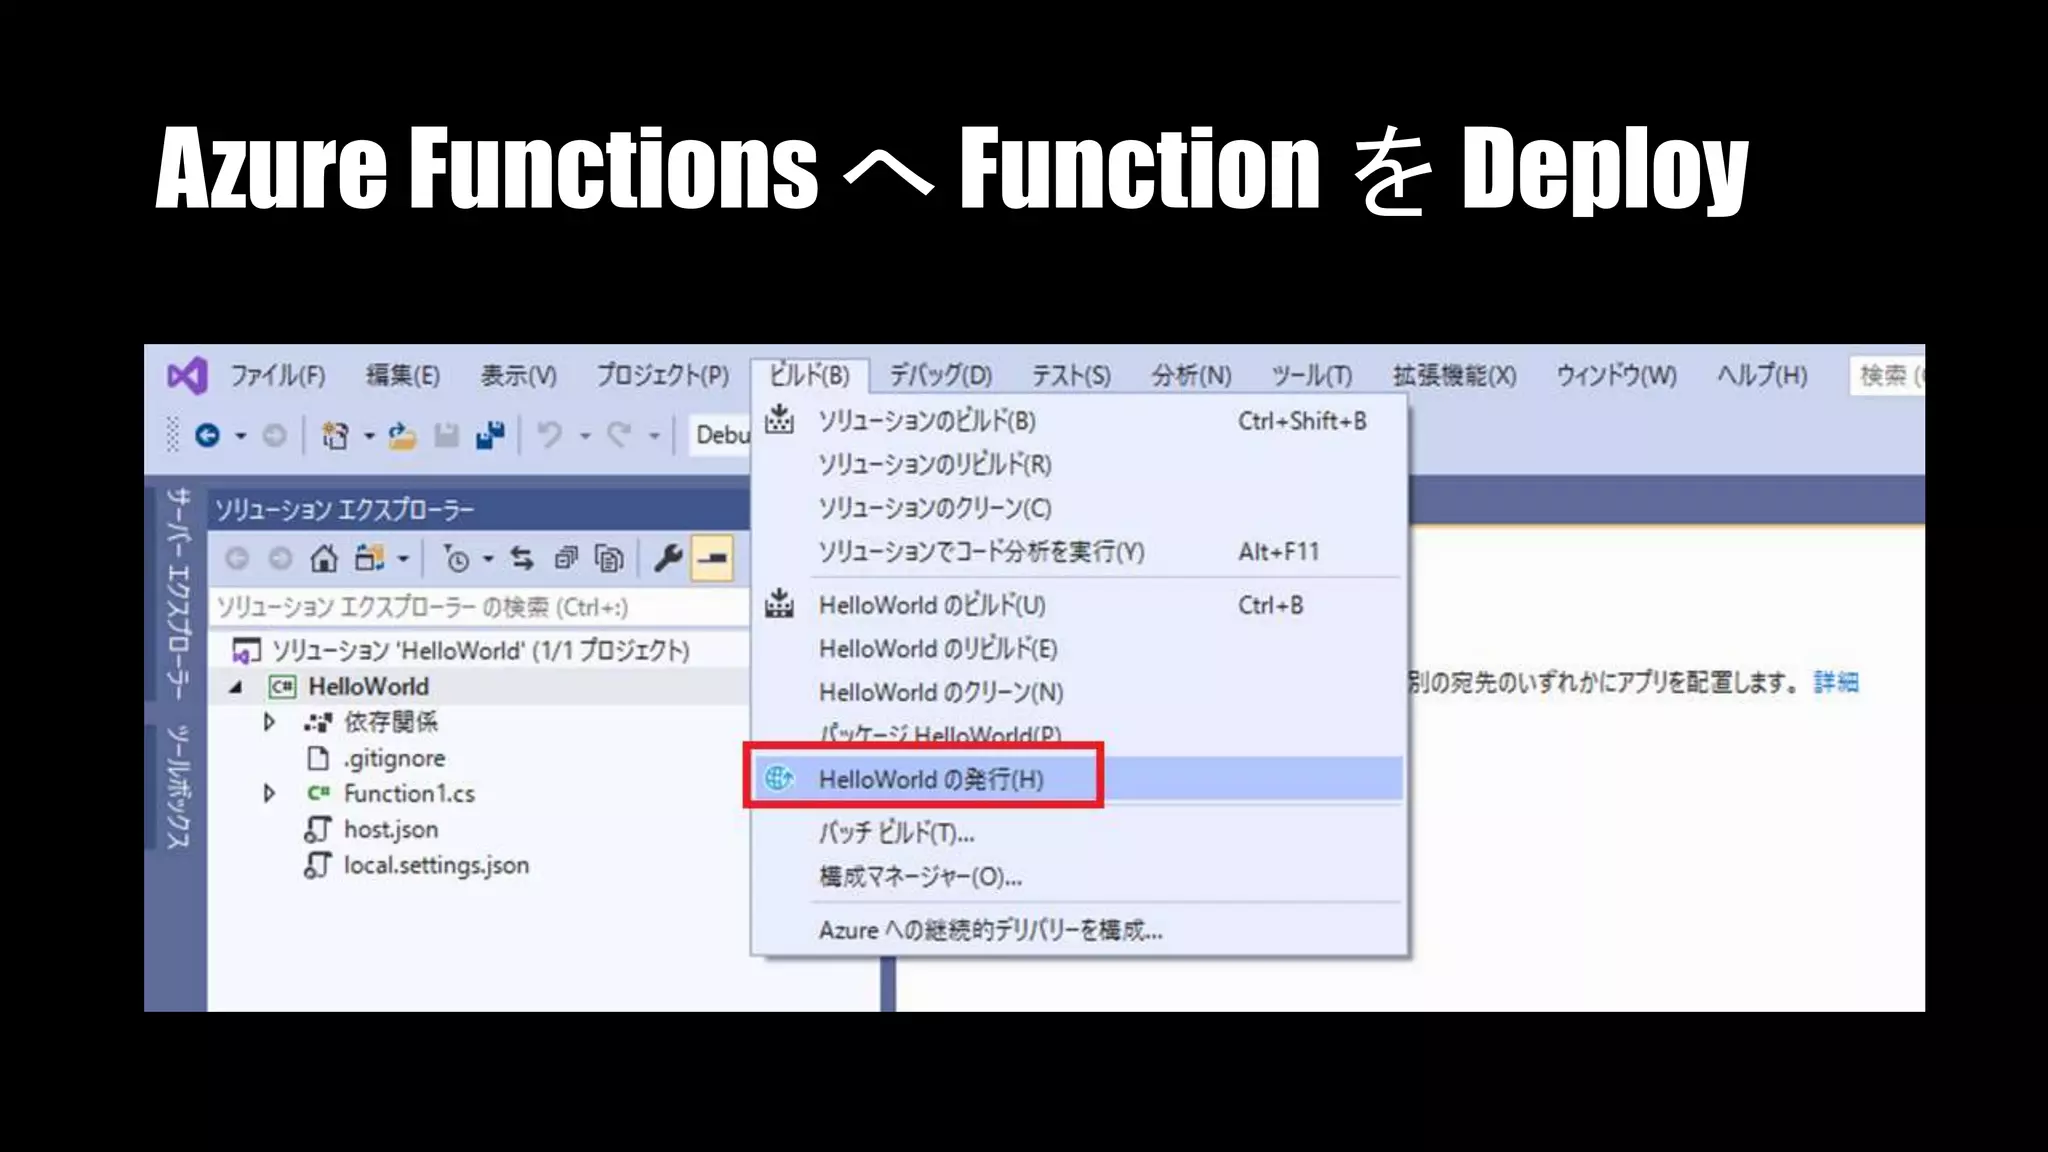Open dropdown next to Navigate Backward arrow
The height and width of the screenshot is (1152, 2048).
[x=240, y=436]
